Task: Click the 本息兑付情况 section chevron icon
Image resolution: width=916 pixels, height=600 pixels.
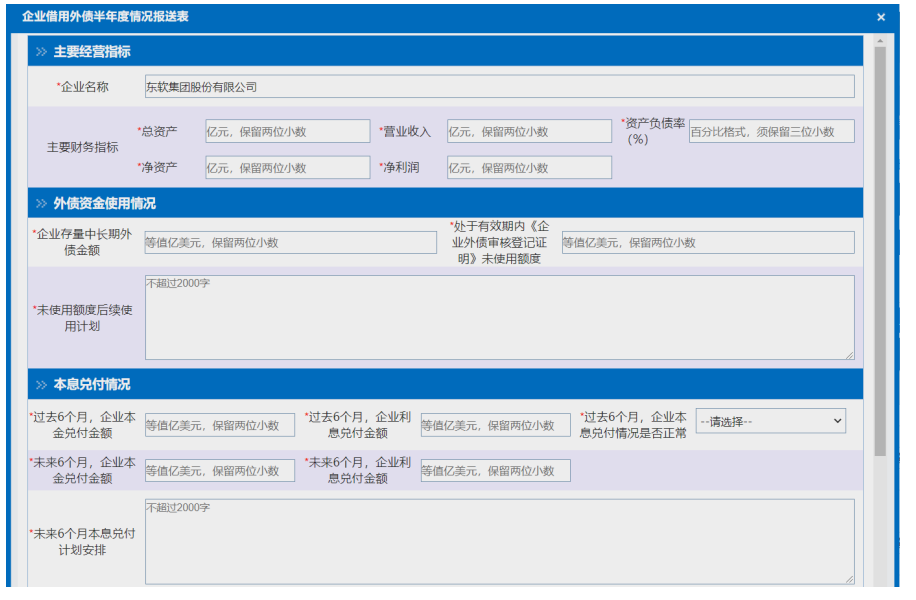Action: [x=41, y=384]
